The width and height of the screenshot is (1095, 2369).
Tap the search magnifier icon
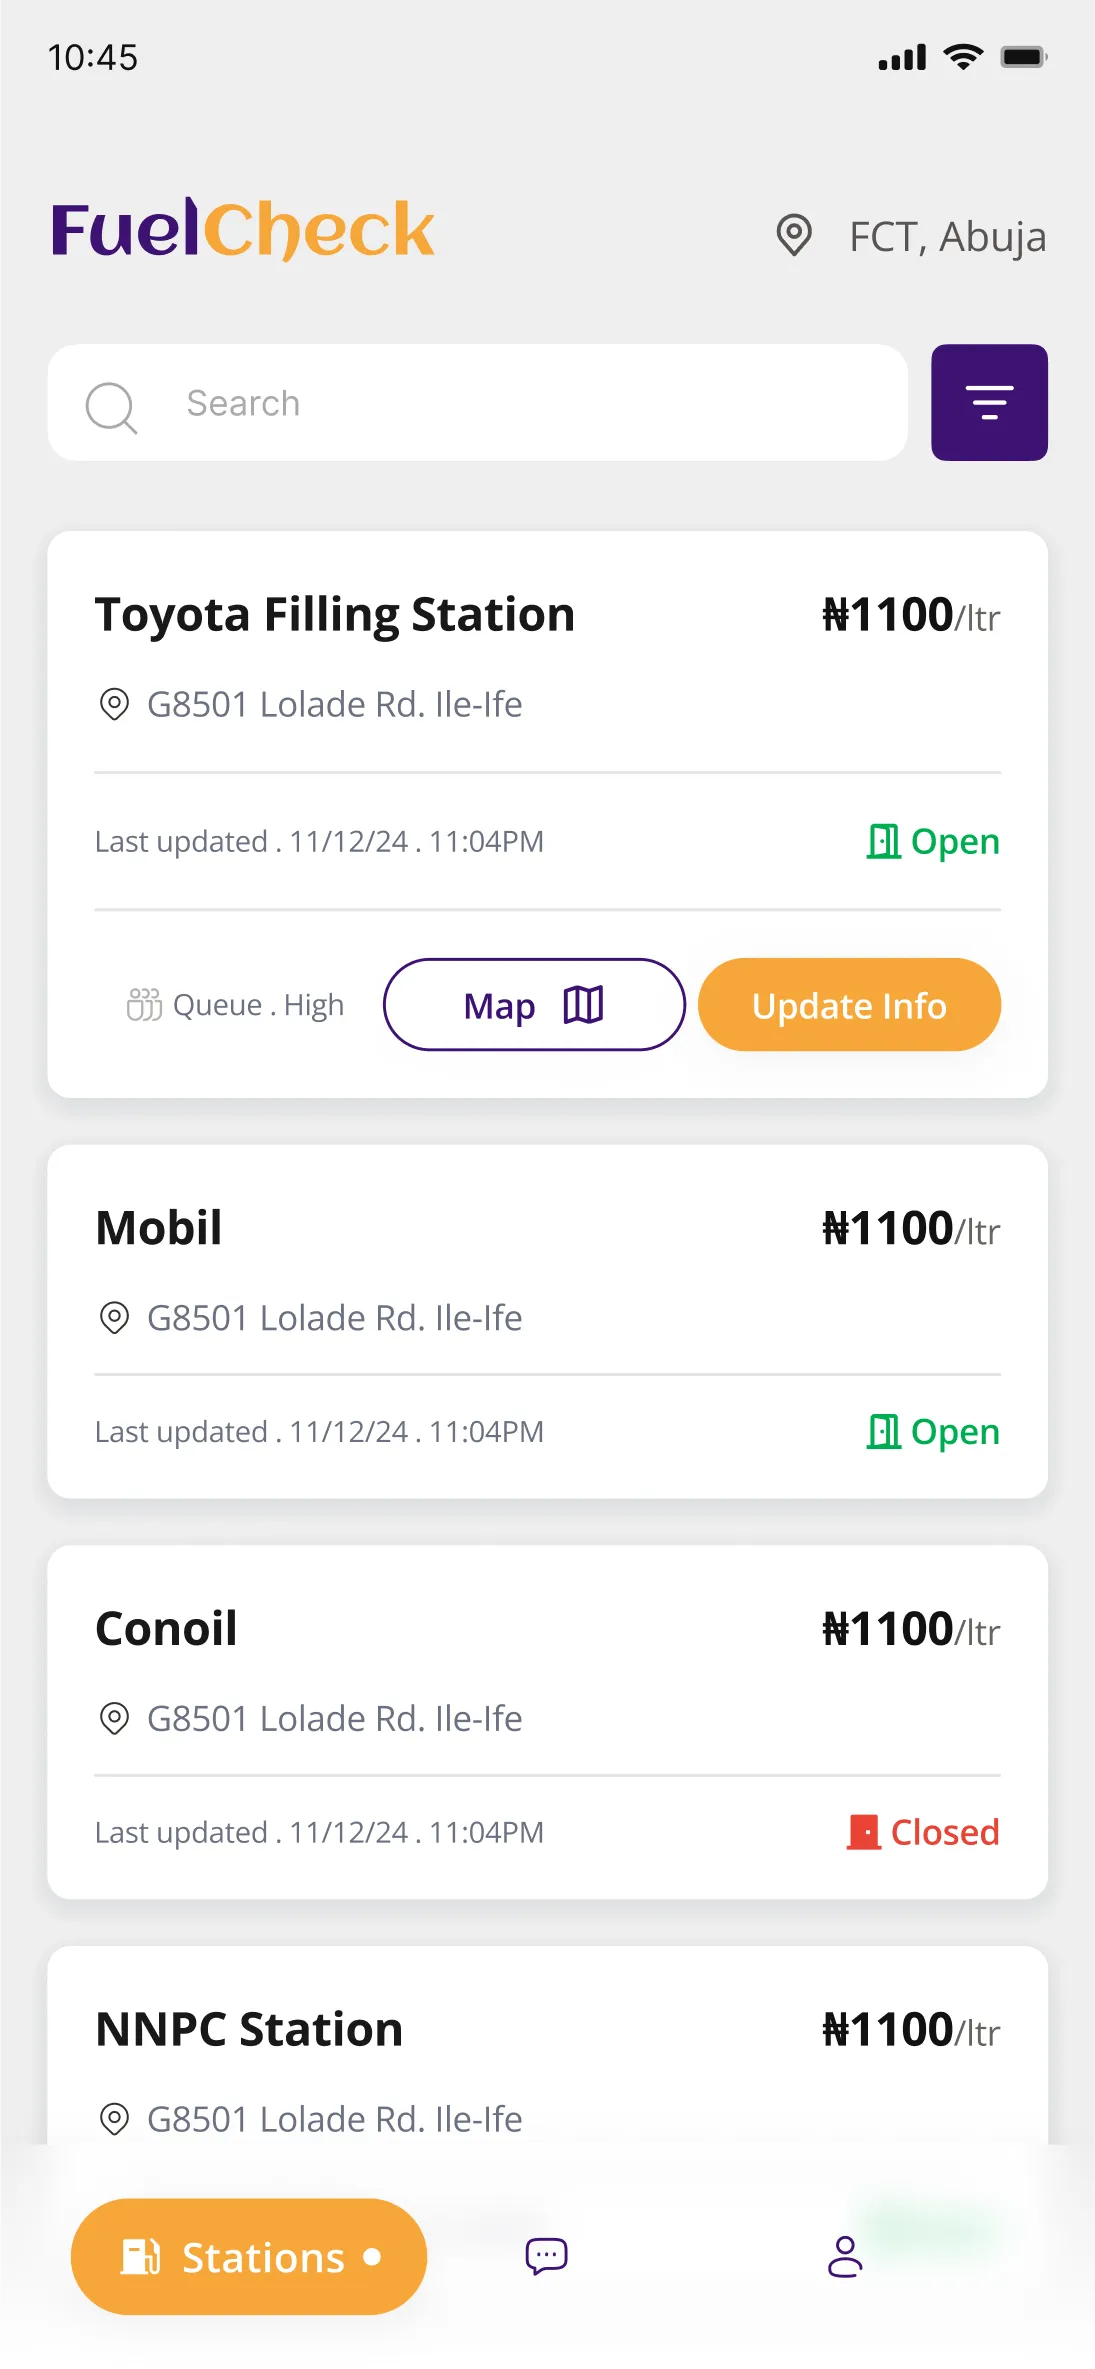click(111, 407)
